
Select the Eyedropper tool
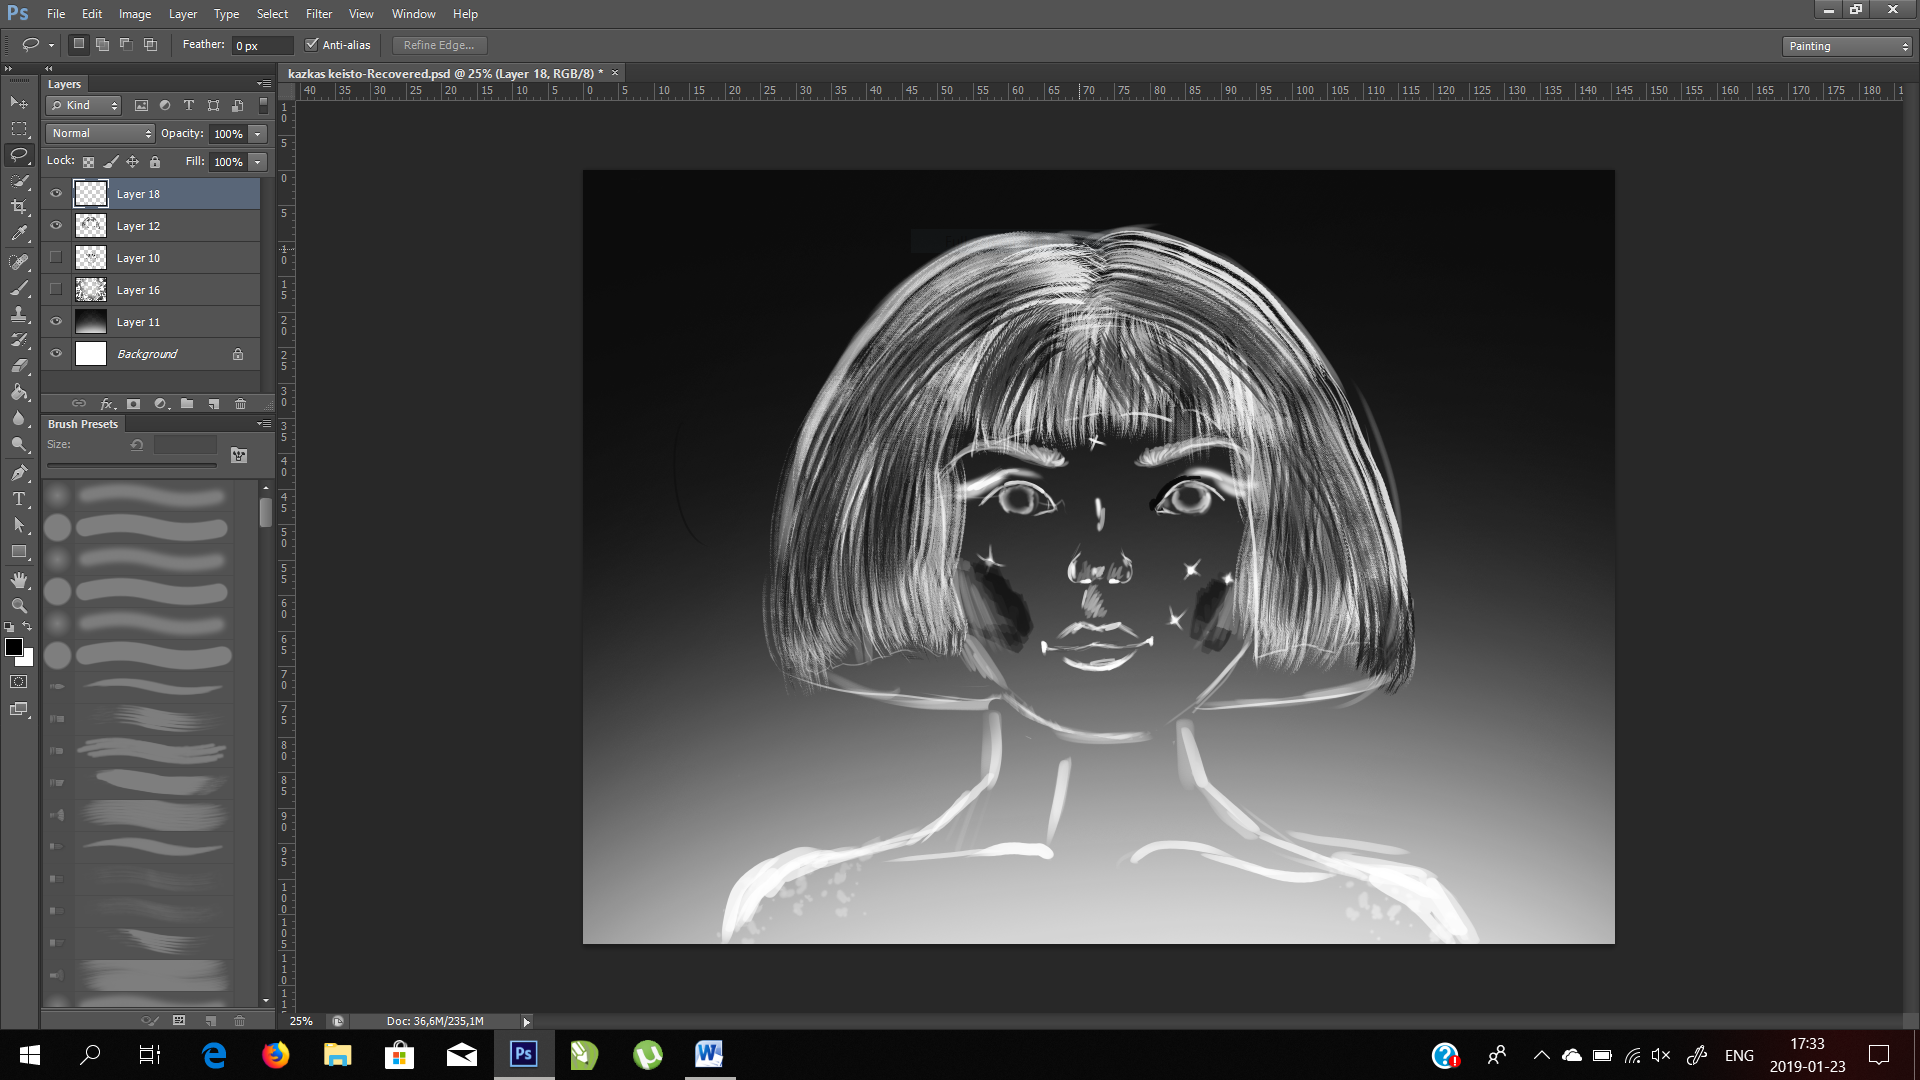[x=19, y=234]
